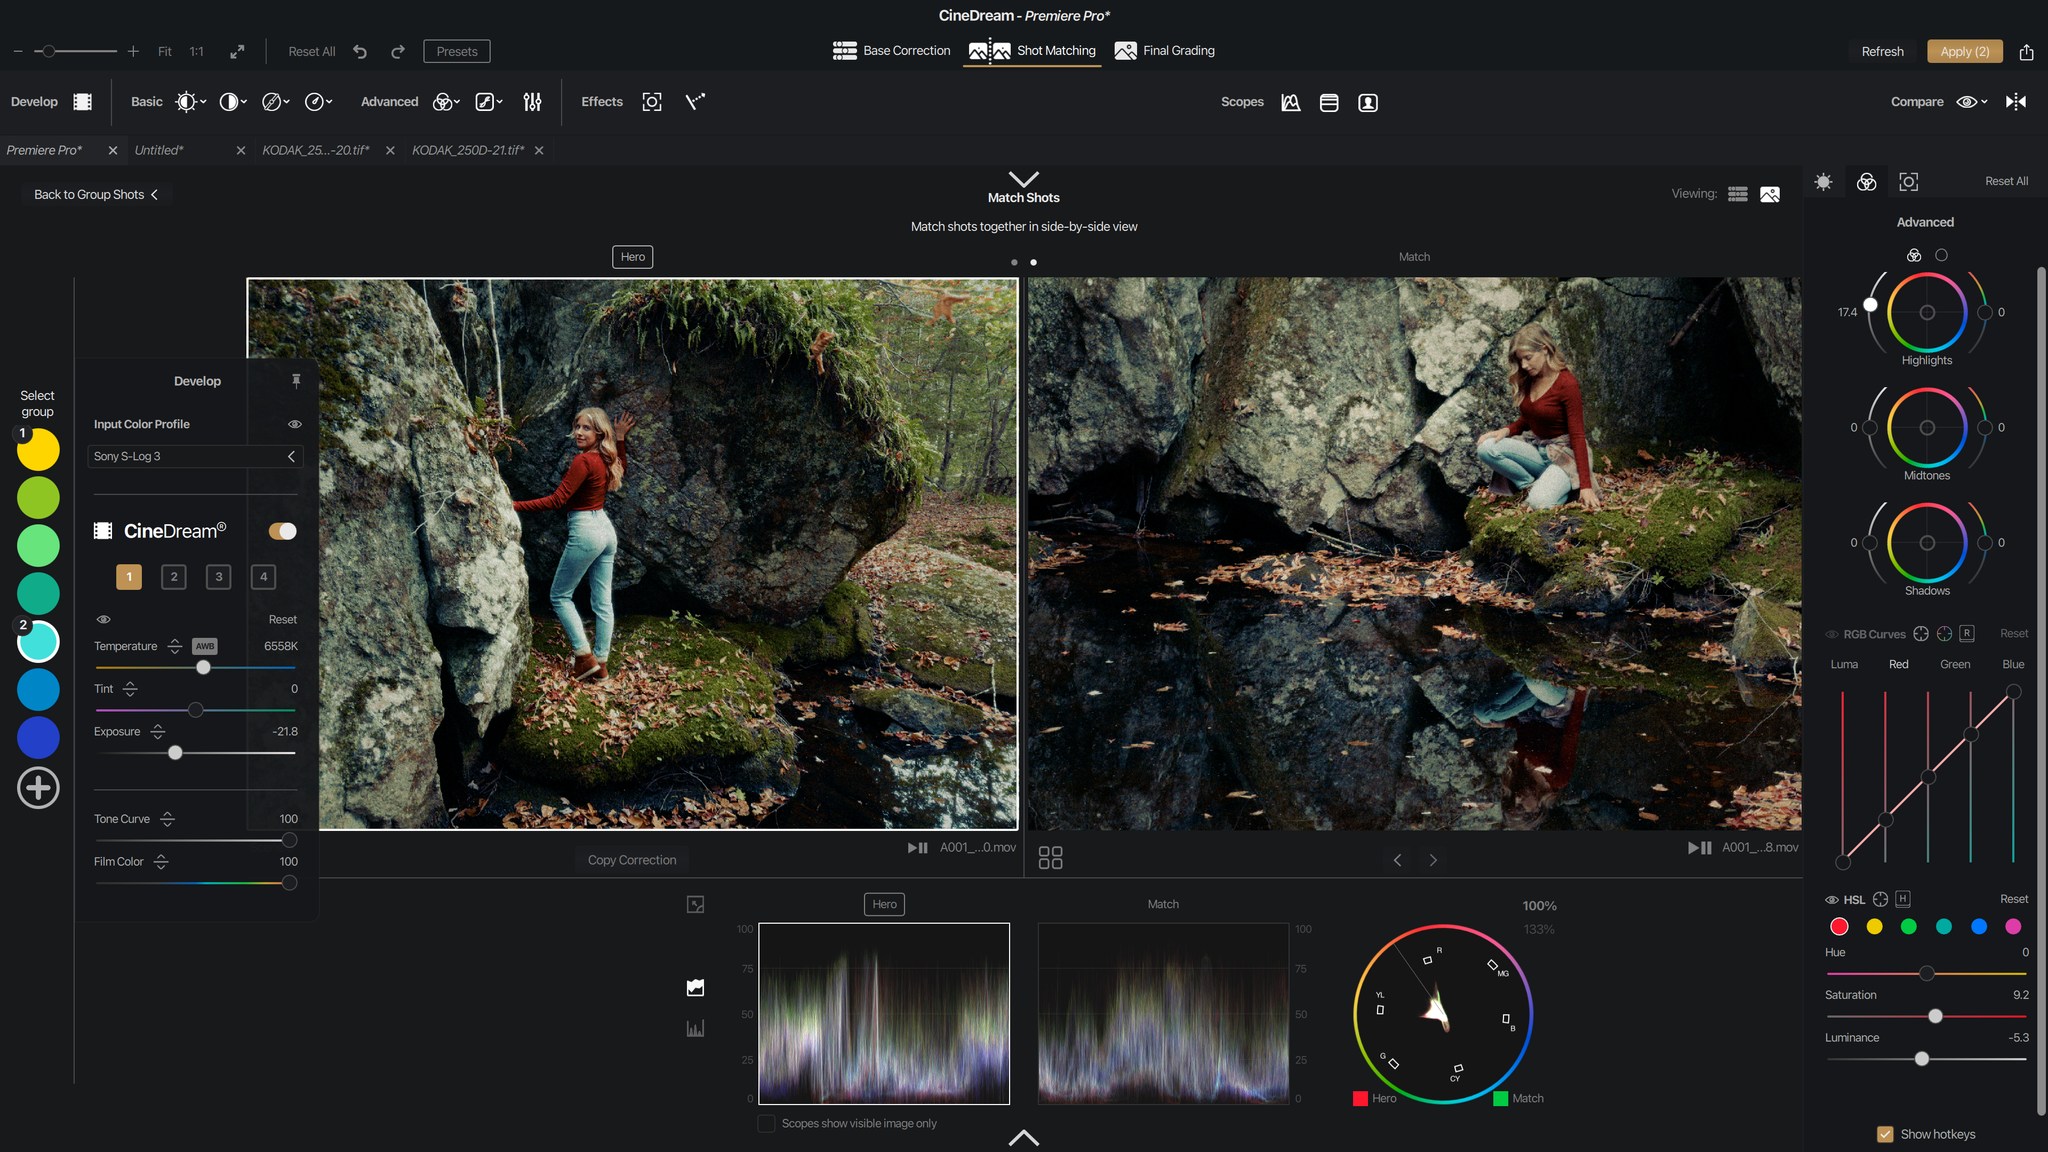Enable Scopes show visible image only
The height and width of the screenshot is (1152, 2048).
click(766, 1124)
